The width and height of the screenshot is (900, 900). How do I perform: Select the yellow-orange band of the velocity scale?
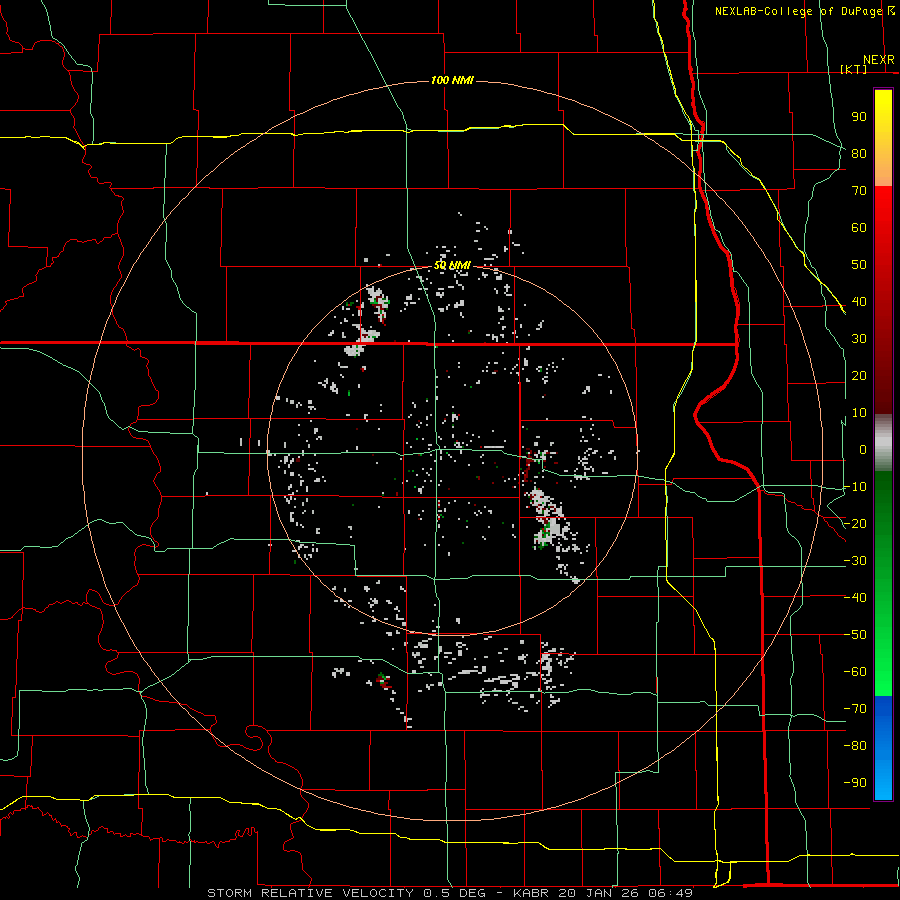[x=883, y=138]
